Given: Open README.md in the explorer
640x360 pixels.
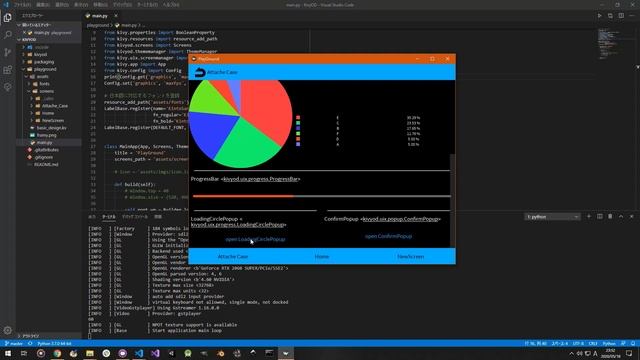Looking at the screenshot, I should (x=46, y=164).
